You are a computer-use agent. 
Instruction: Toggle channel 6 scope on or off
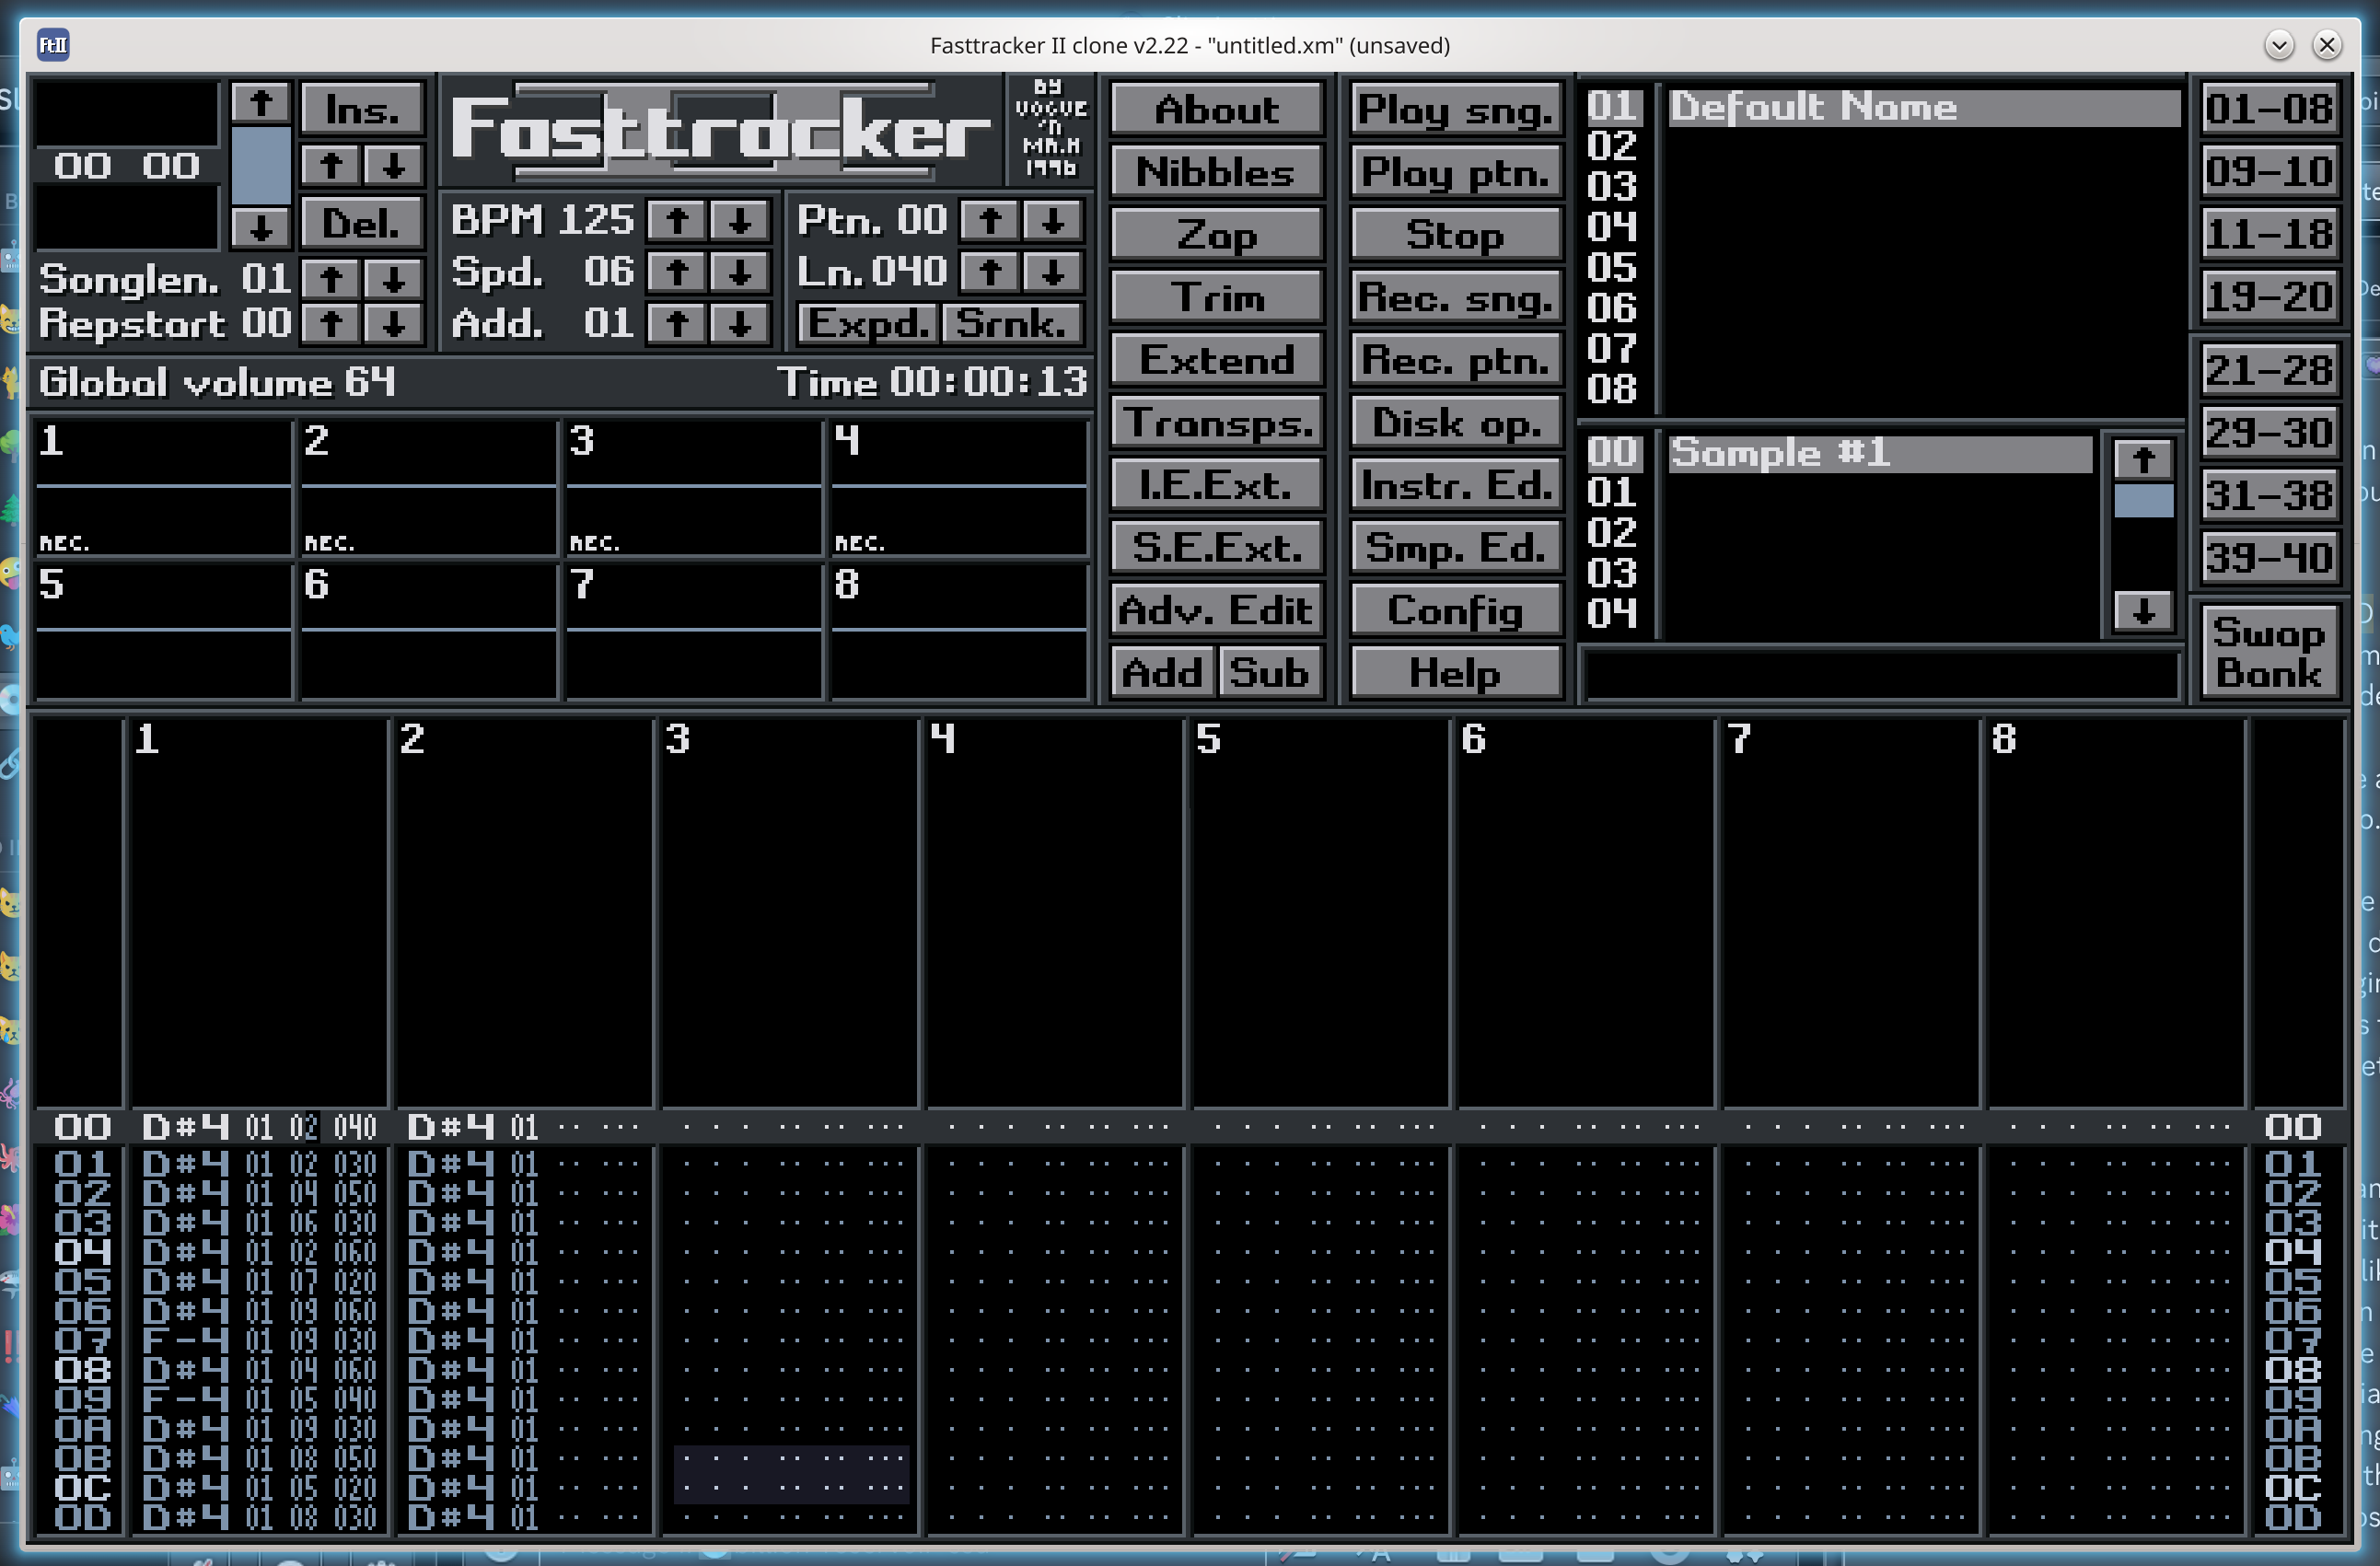(x=428, y=631)
